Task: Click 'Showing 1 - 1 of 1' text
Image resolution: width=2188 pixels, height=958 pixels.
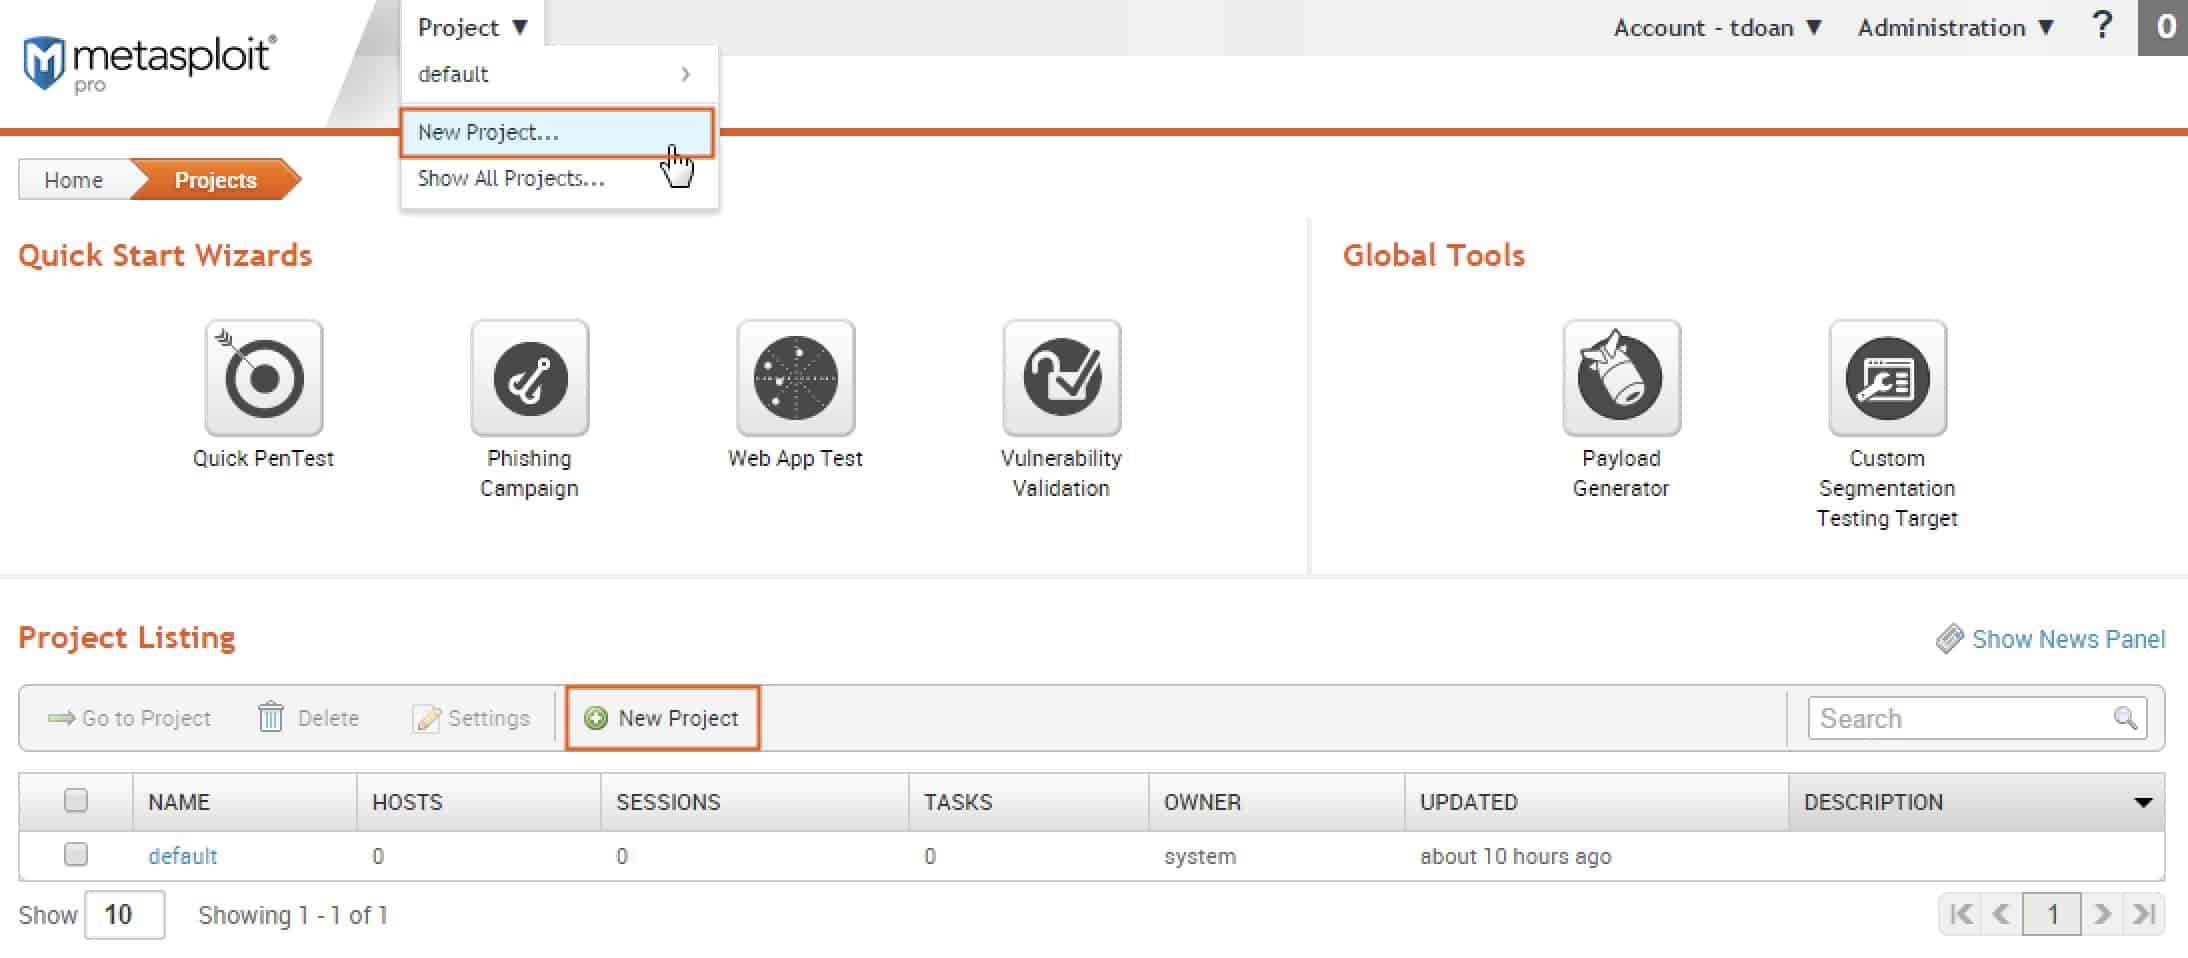Action: [293, 915]
